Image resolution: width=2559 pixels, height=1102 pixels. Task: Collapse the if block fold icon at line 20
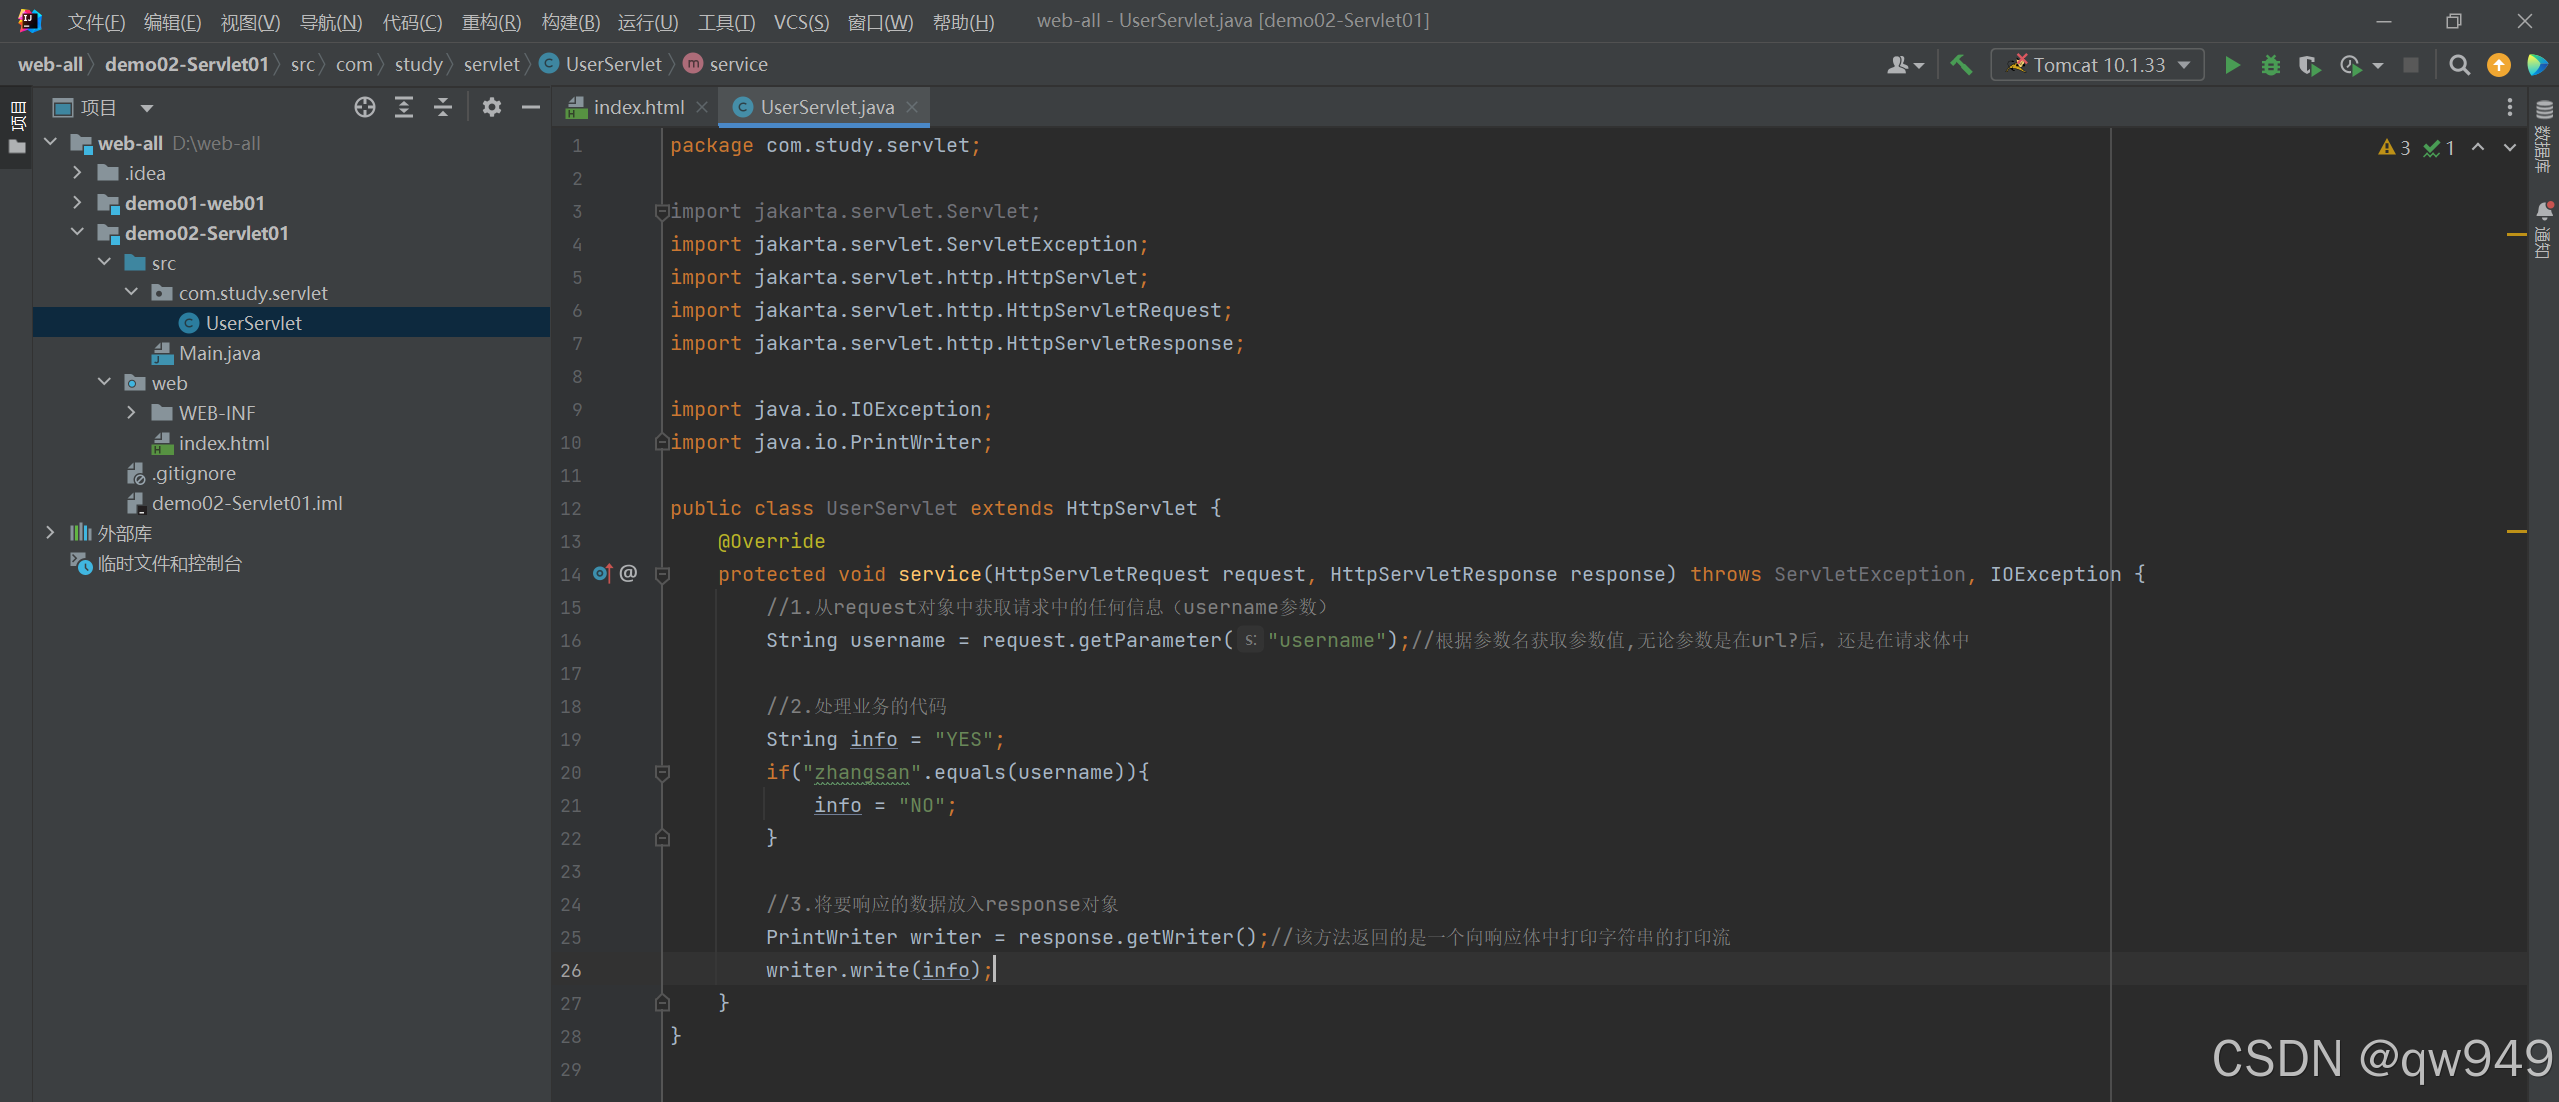coord(661,772)
